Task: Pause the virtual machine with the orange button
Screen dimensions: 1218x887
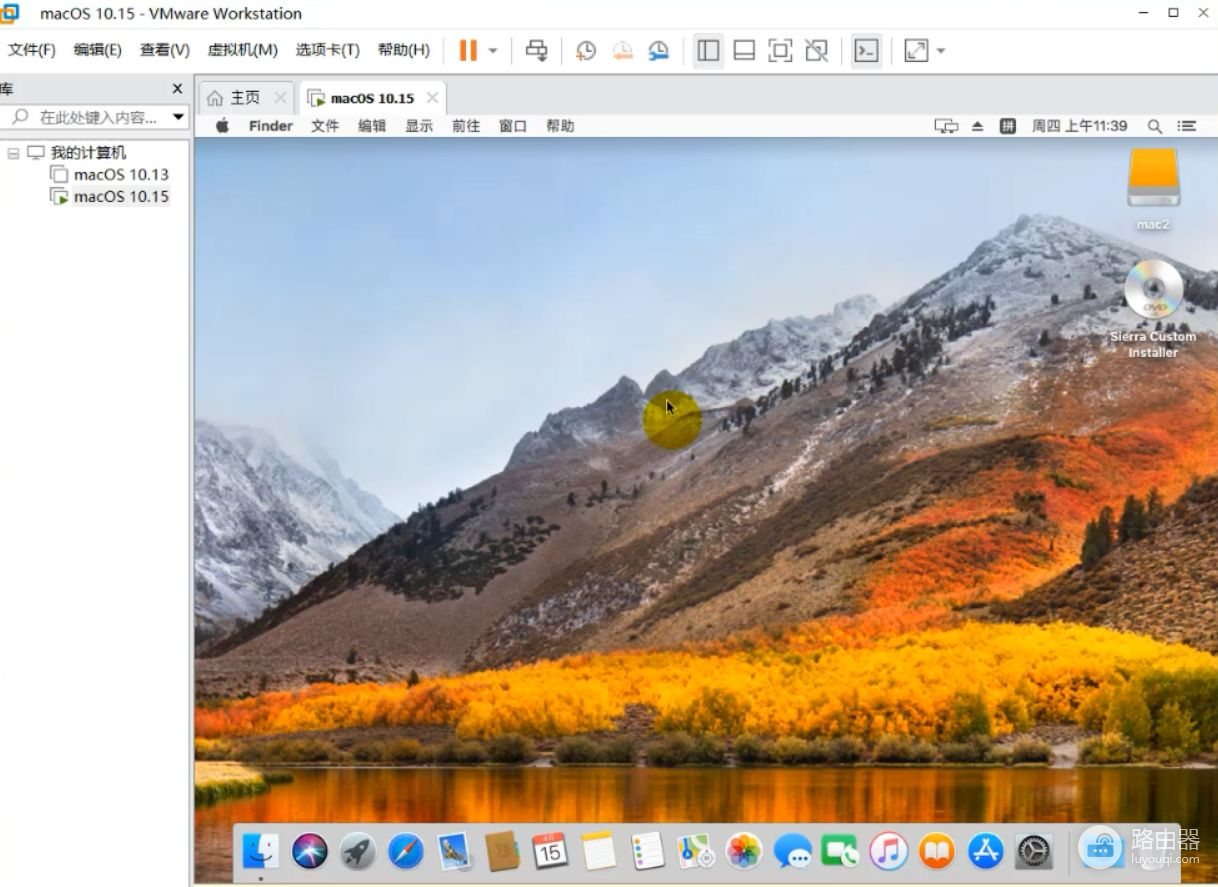Action: [467, 51]
